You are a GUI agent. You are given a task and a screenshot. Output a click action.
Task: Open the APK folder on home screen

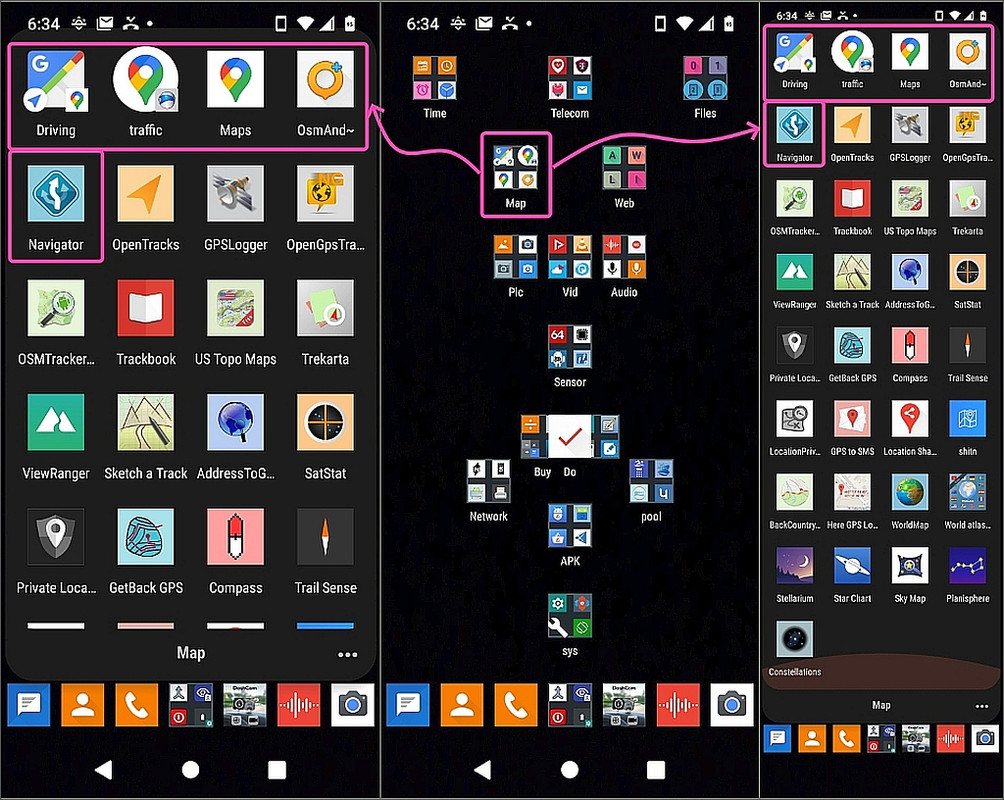tap(569, 525)
